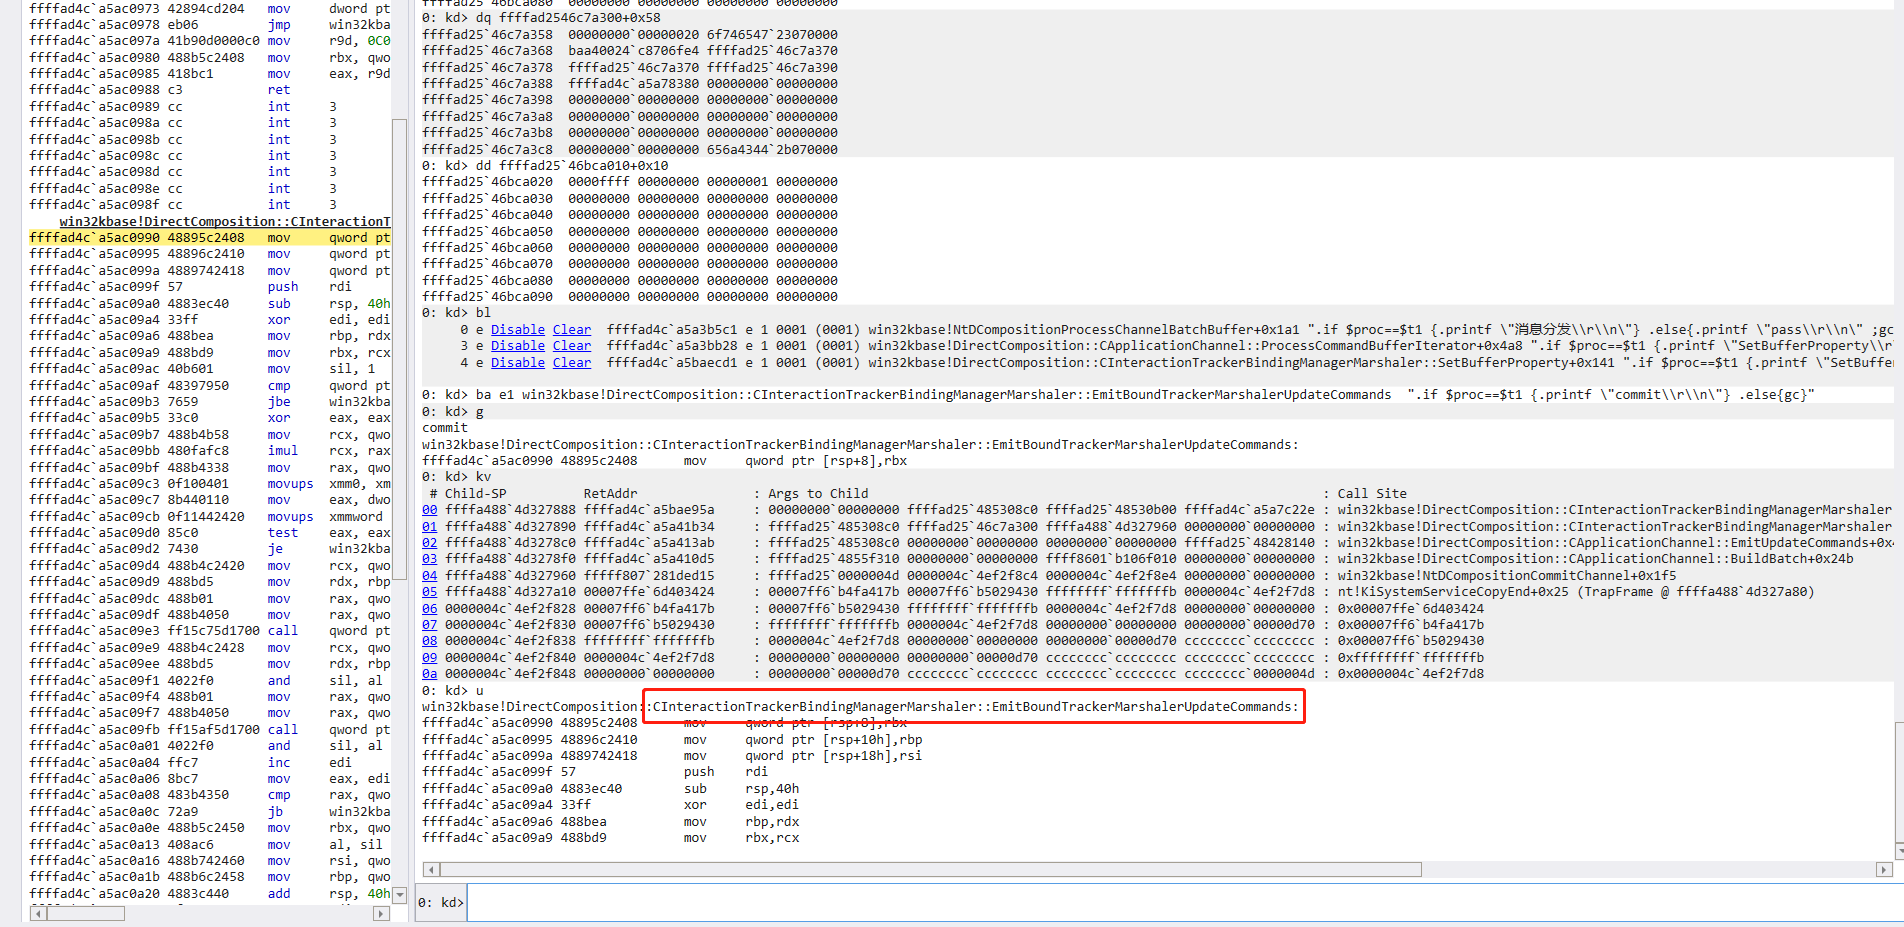Click disassembly pane scroll-left arrow

(38, 913)
